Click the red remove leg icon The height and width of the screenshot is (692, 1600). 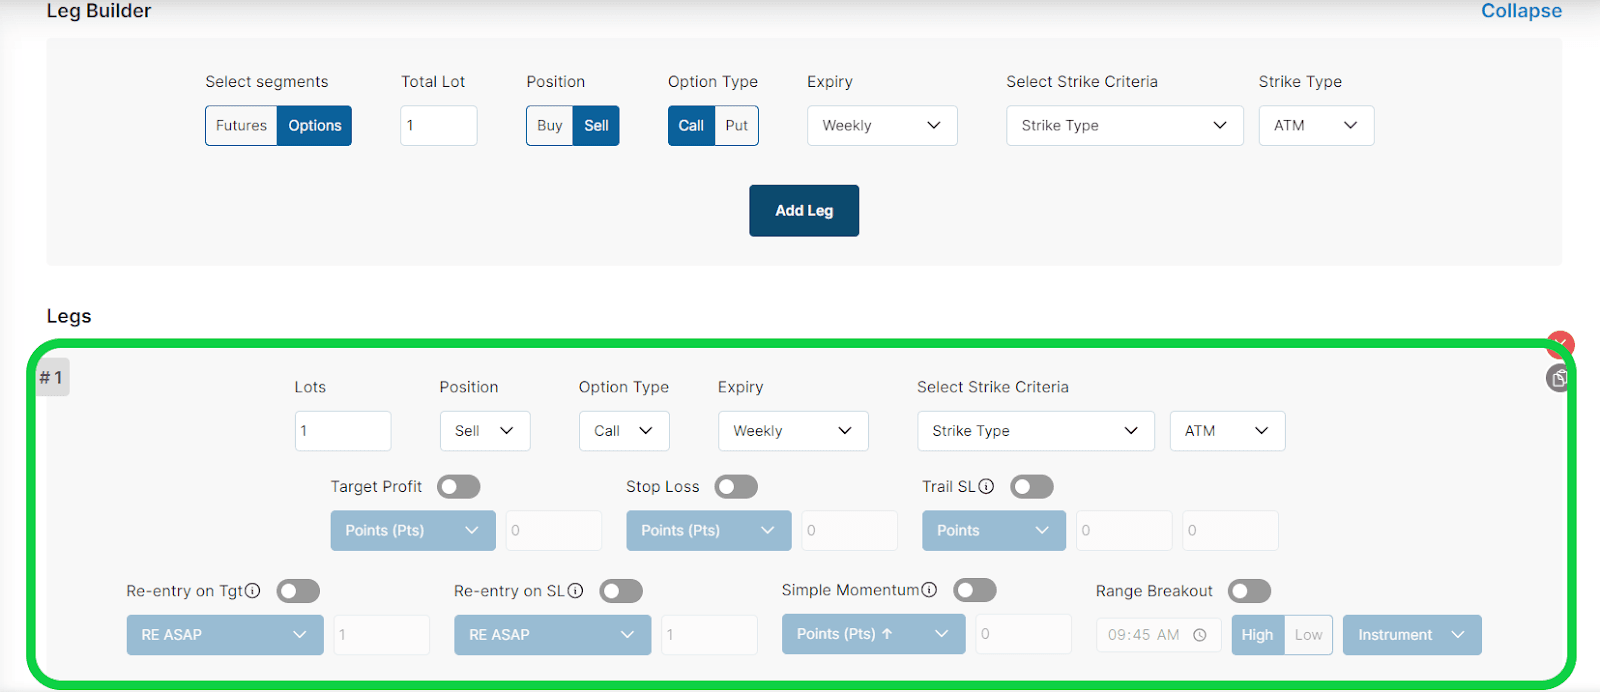[x=1560, y=344]
